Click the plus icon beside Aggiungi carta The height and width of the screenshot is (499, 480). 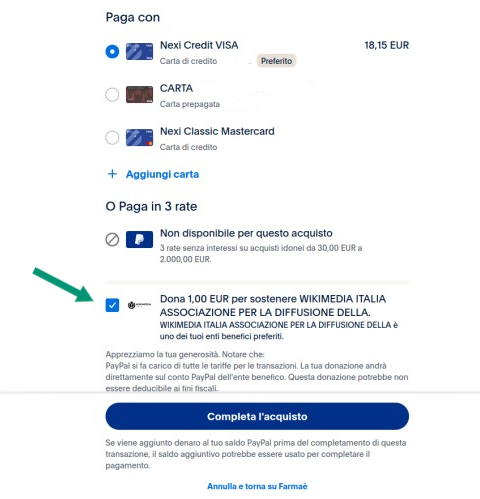[112, 174]
